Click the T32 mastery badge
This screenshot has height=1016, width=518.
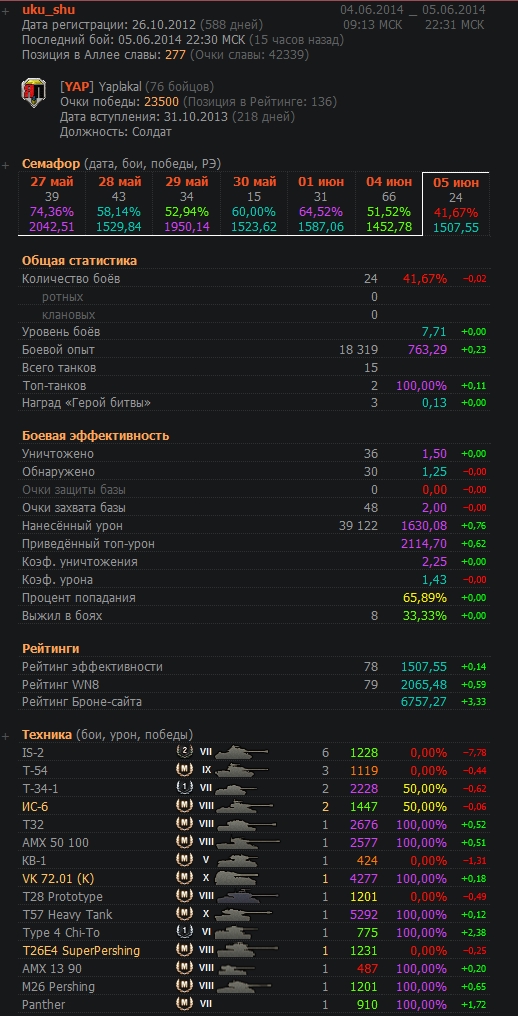pyautogui.click(x=185, y=824)
